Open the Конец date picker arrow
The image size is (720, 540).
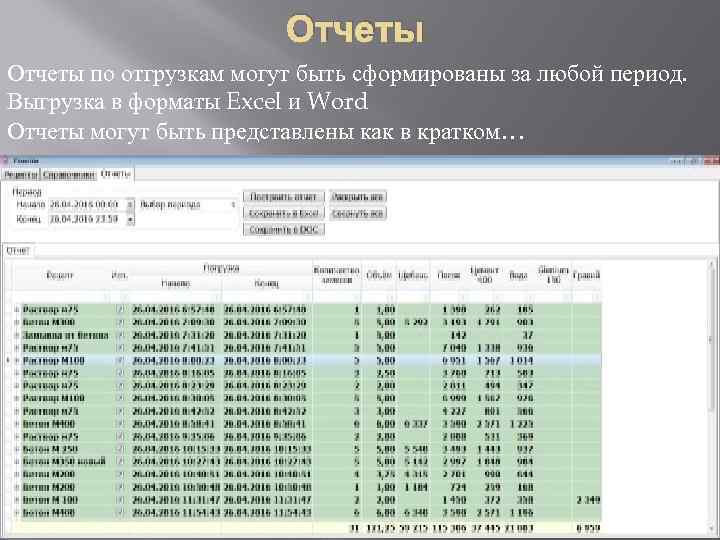point(130,220)
